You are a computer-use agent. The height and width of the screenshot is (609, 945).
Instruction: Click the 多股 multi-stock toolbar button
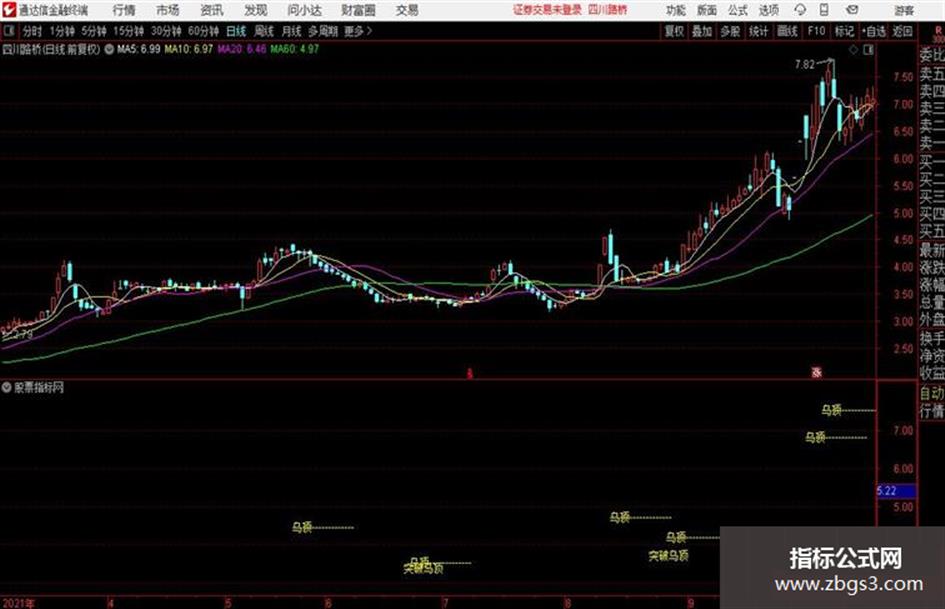click(730, 31)
